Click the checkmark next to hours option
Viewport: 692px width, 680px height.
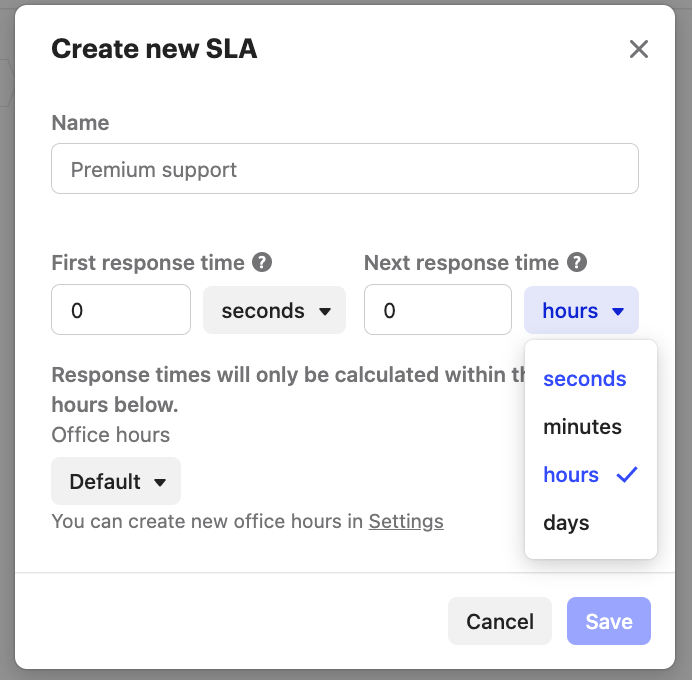627,475
